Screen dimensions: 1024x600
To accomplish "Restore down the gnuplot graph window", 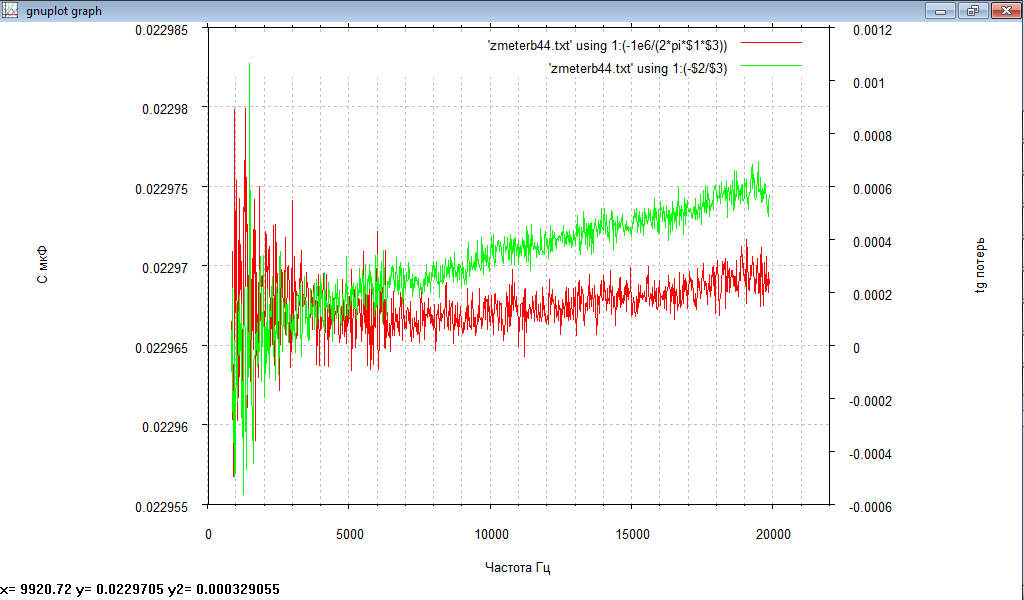I will [x=973, y=10].
